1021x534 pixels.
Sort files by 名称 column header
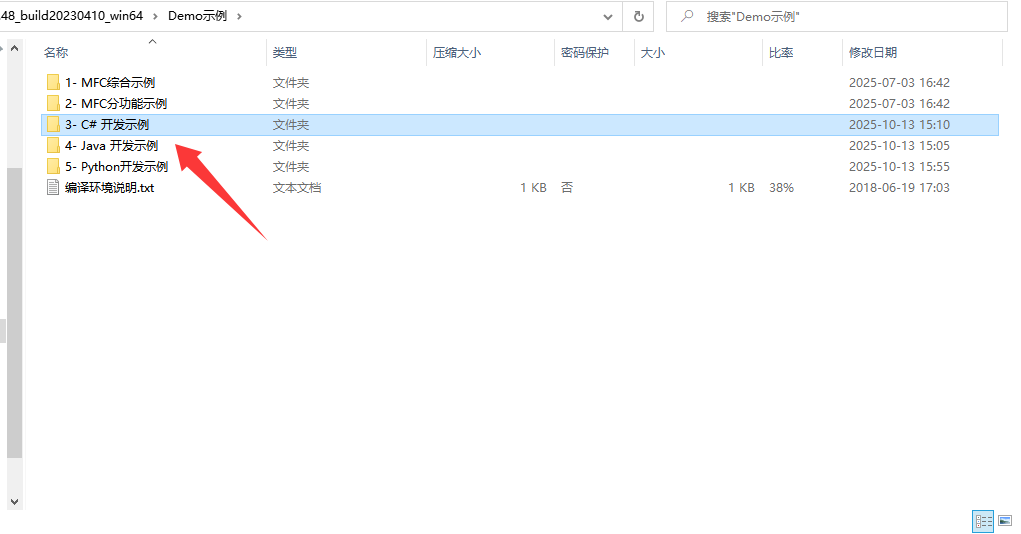pyautogui.click(x=56, y=53)
